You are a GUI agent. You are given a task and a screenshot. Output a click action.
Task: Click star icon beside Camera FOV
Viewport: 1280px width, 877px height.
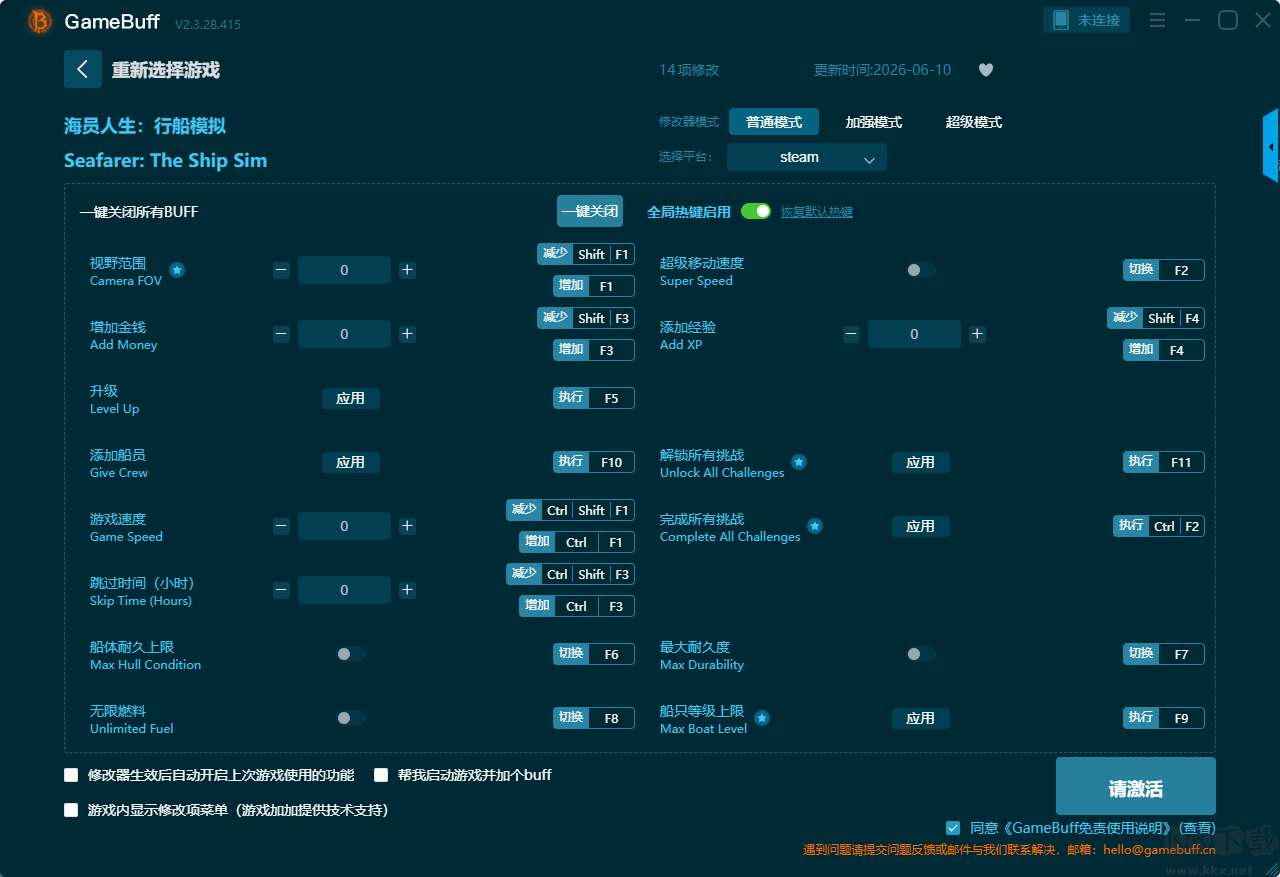point(177,270)
